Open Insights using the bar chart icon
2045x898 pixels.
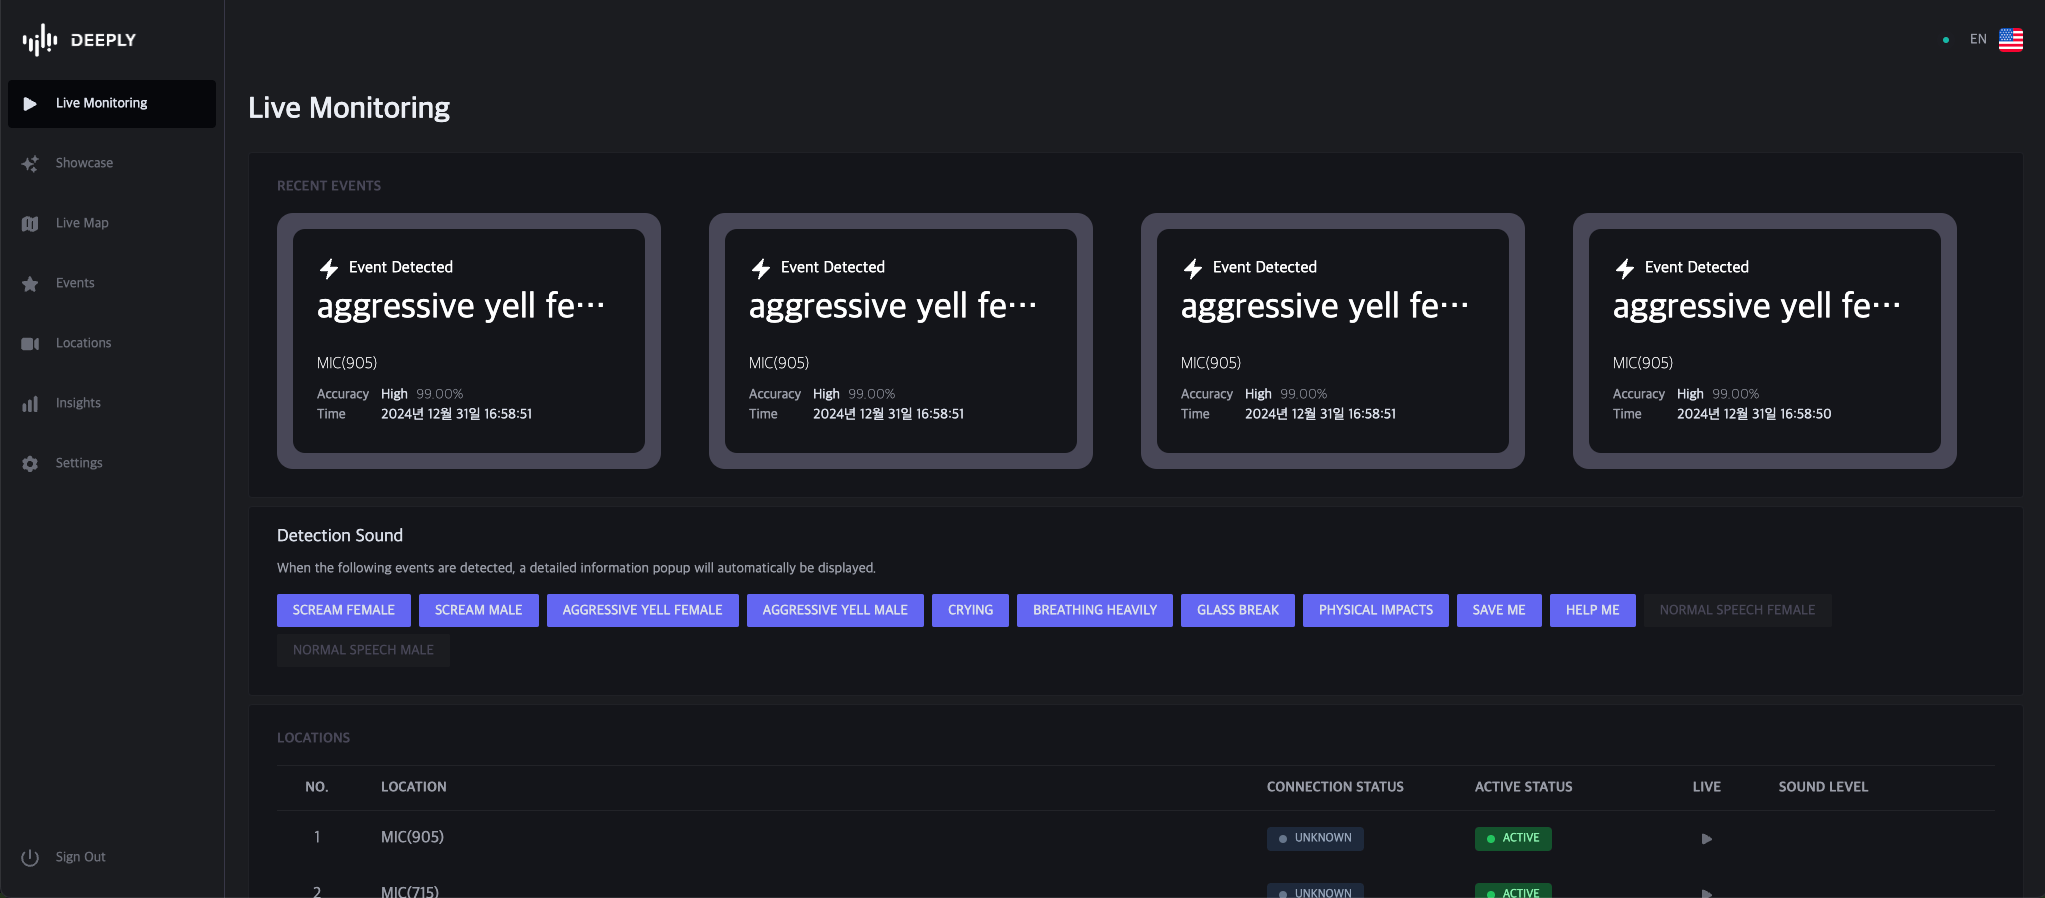coord(30,404)
